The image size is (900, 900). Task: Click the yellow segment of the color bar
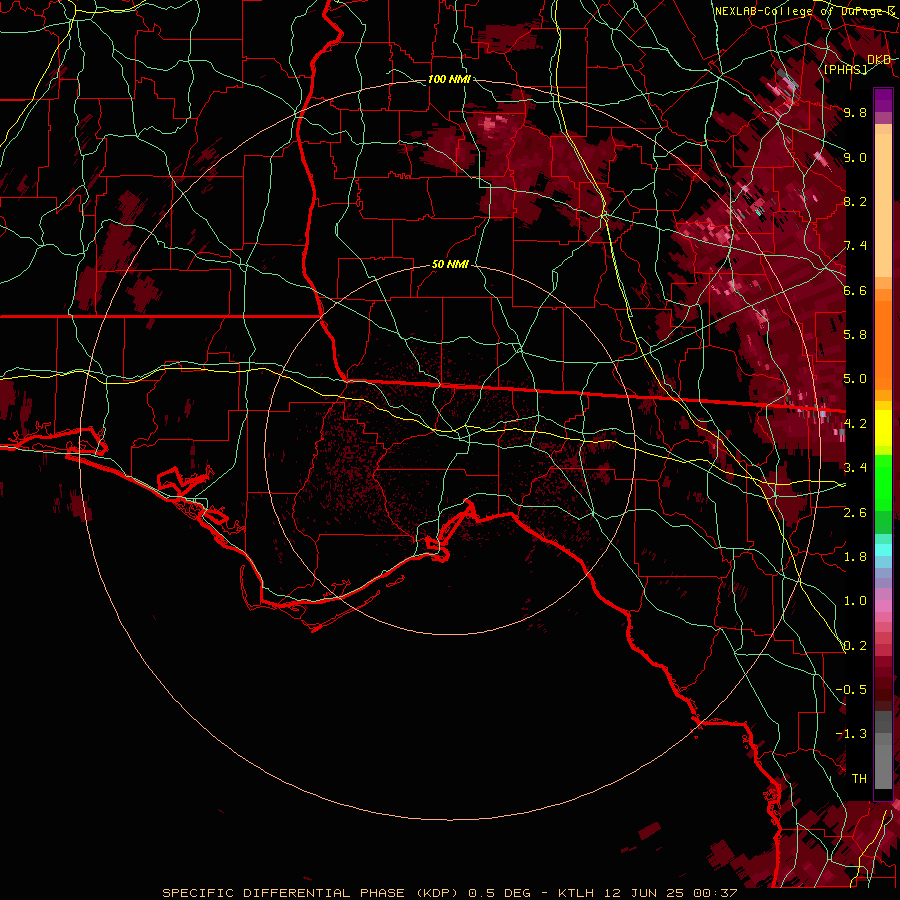883,428
